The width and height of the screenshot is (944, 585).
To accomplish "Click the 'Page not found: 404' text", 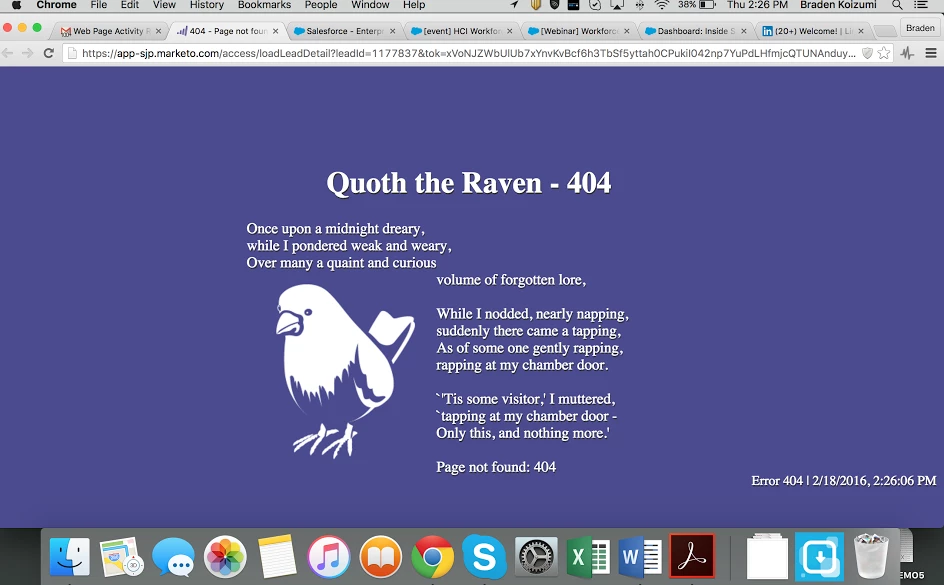I will point(496,467).
